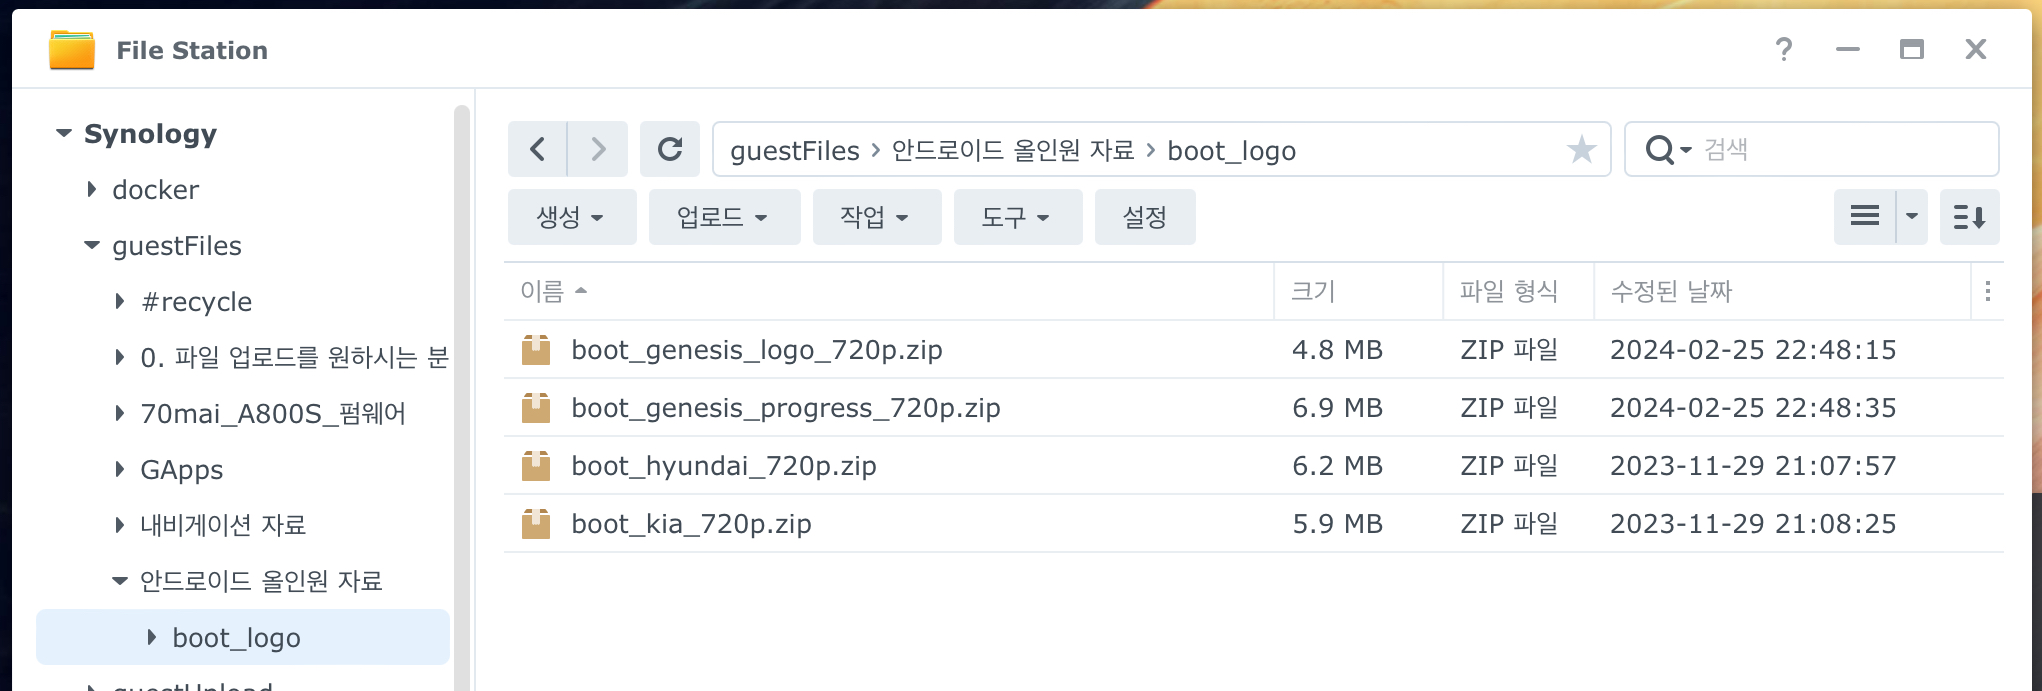
Task: Go forward to the next folder
Action: point(598,150)
